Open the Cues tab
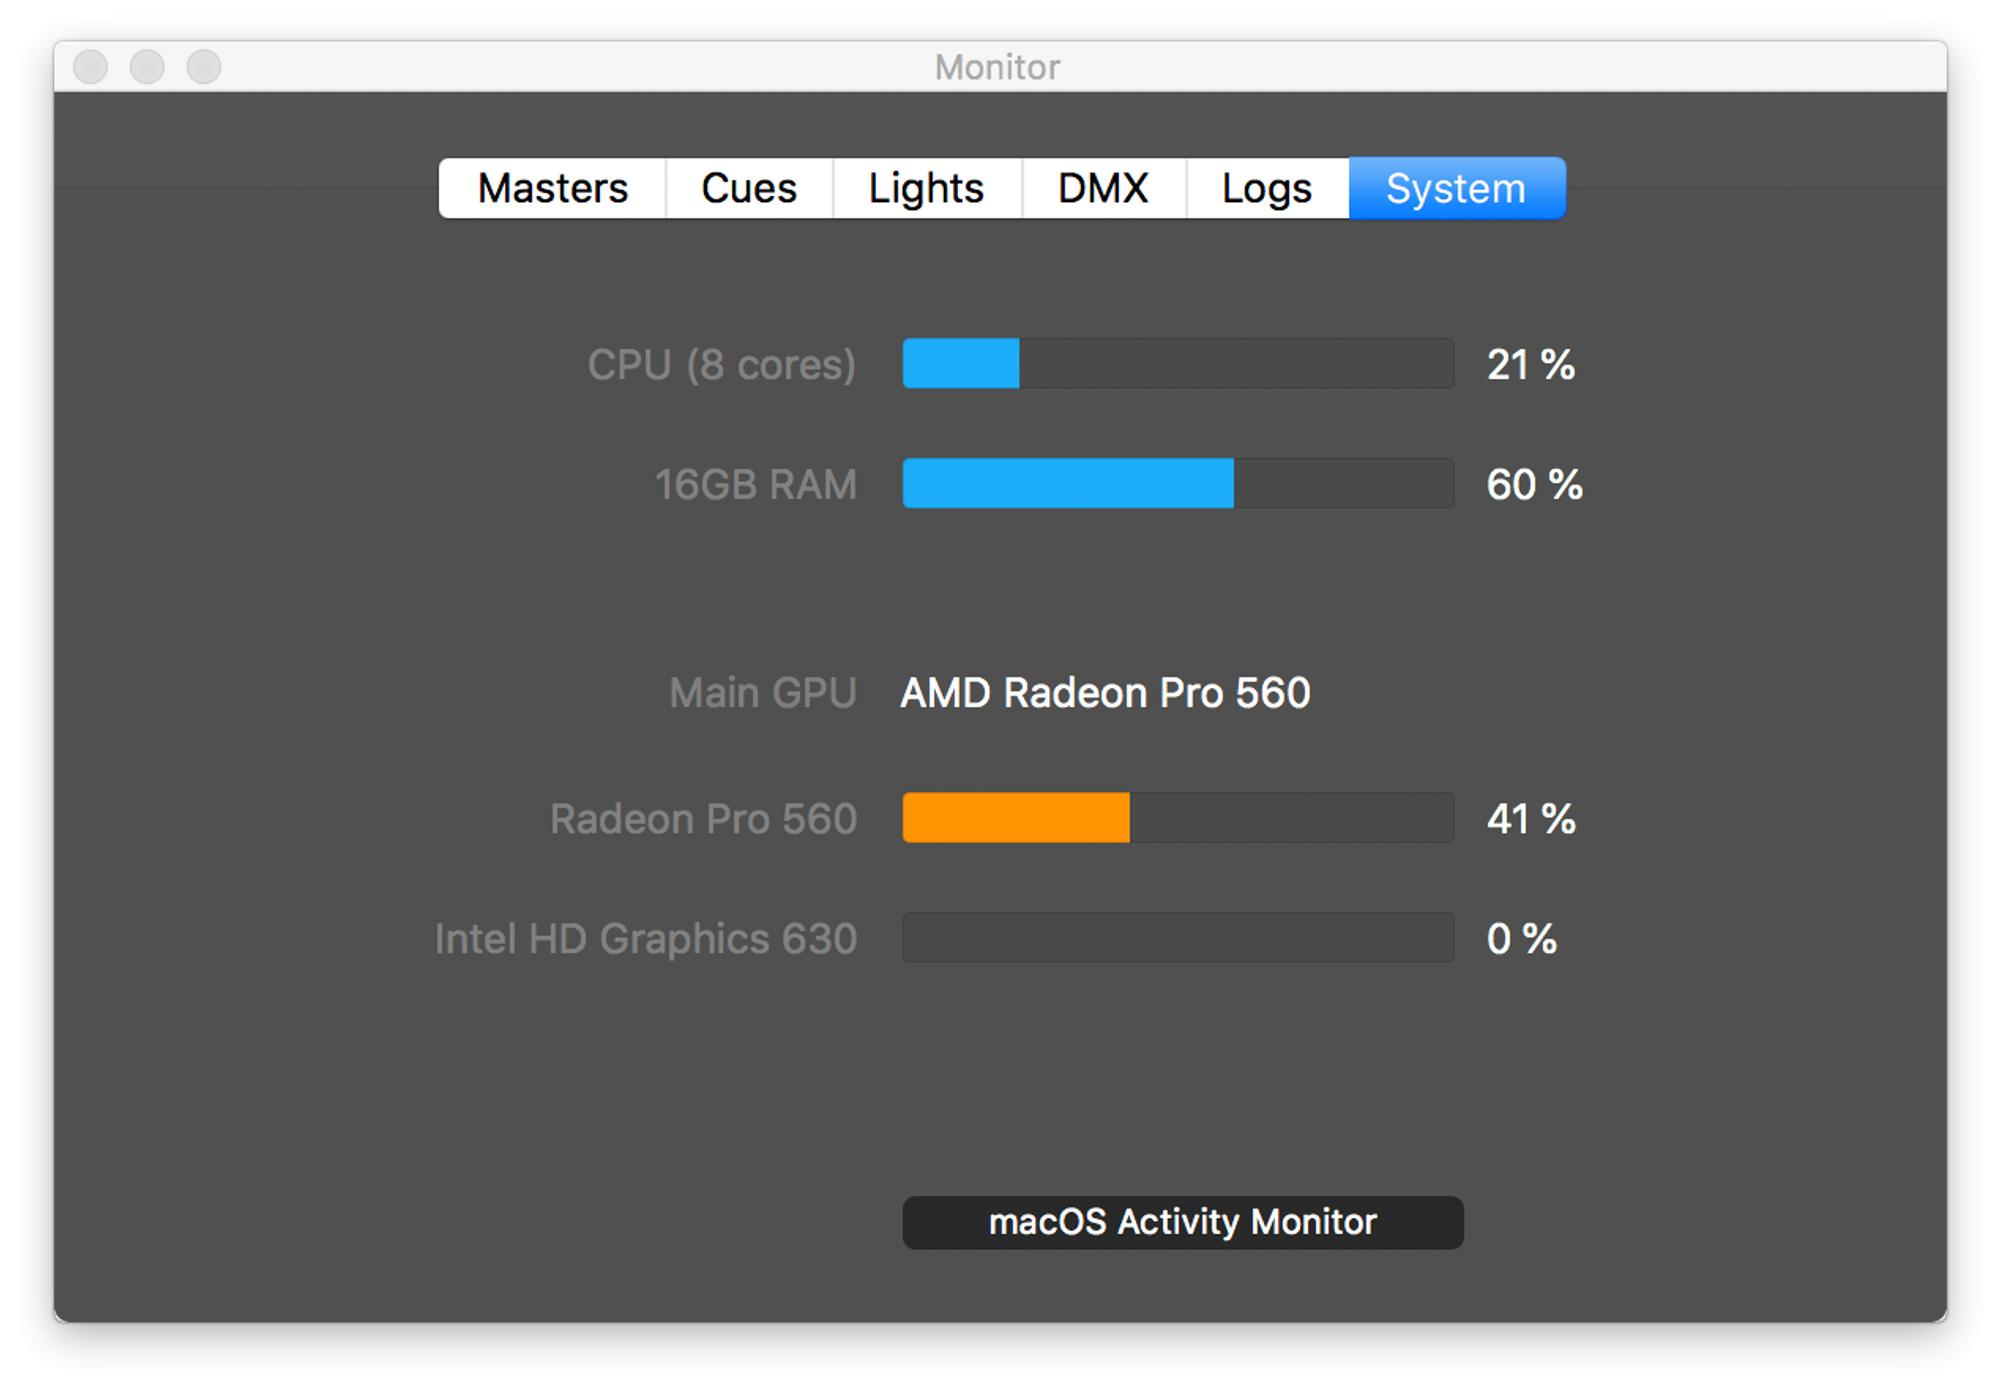Screen dimensions: 2000x1388 pyautogui.click(x=749, y=188)
